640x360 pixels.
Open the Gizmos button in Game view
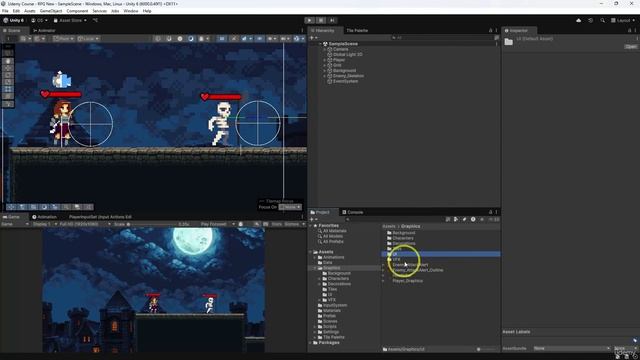point(292,224)
